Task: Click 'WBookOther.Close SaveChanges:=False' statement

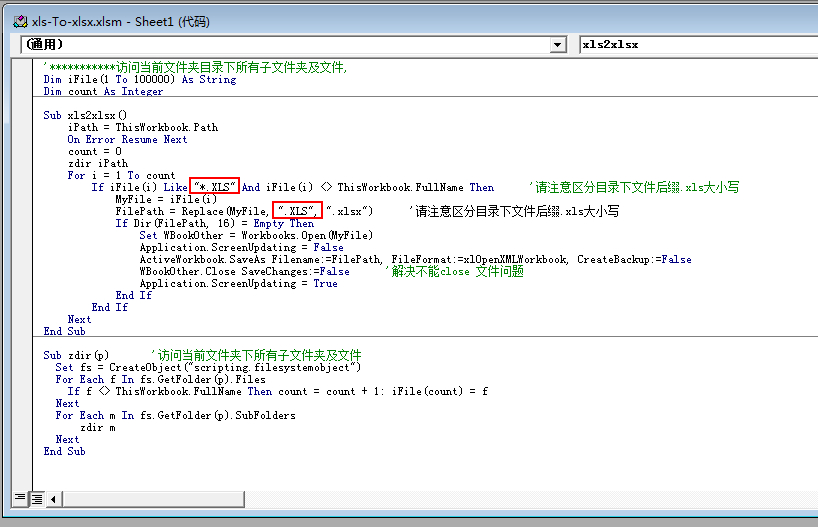Action: pyautogui.click(x=244, y=271)
